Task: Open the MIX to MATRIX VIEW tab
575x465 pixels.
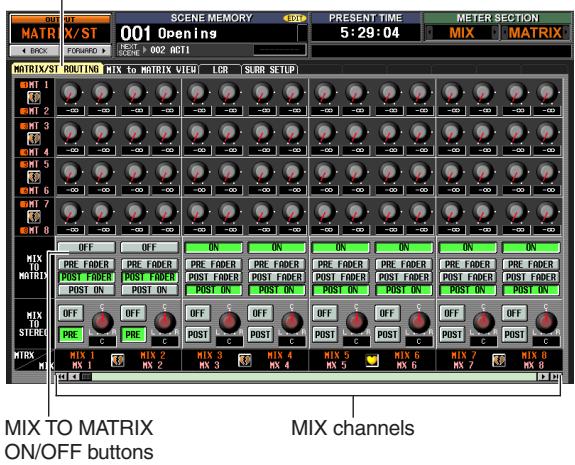Action: tap(151, 69)
